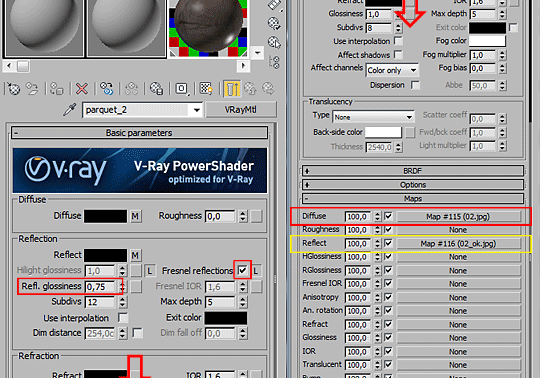Viewport: 540px width, 378px height.
Task: Click the Fog color white swatch
Action: pyautogui.click(x=487, y=41)
